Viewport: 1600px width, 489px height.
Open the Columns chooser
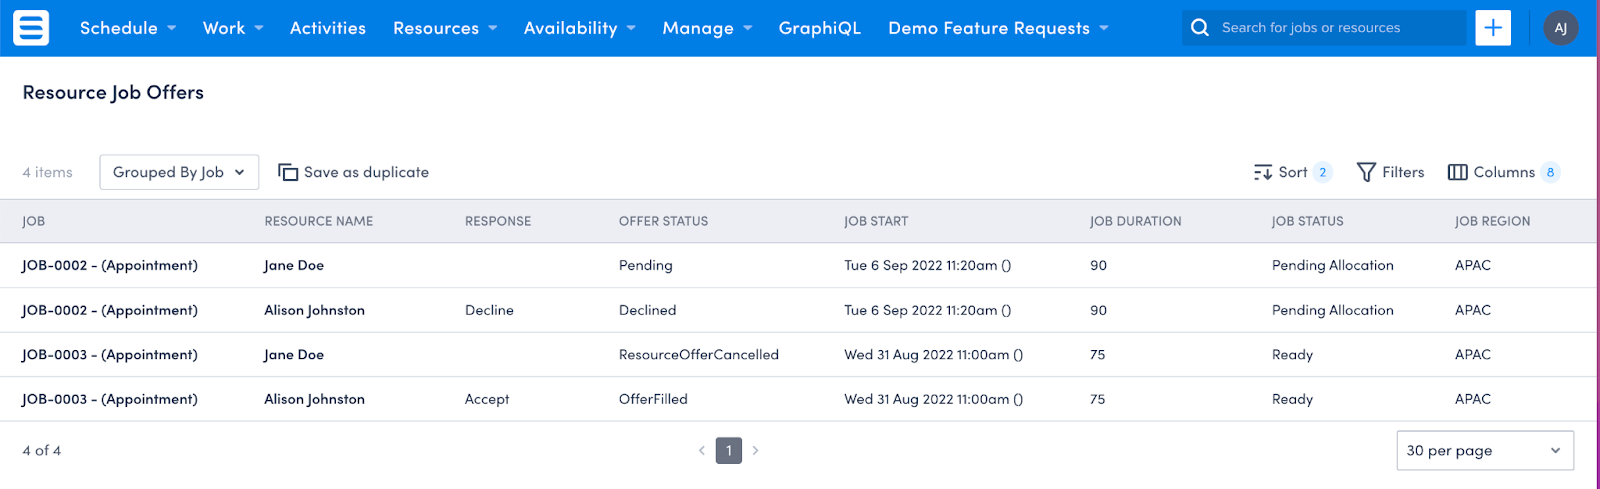[1504, 172]
